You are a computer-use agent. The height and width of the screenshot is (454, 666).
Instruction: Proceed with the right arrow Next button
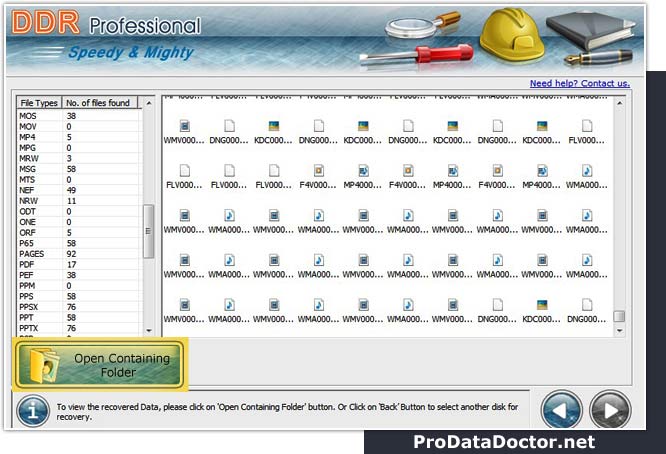pyautogui.click(x=610, y=410)
